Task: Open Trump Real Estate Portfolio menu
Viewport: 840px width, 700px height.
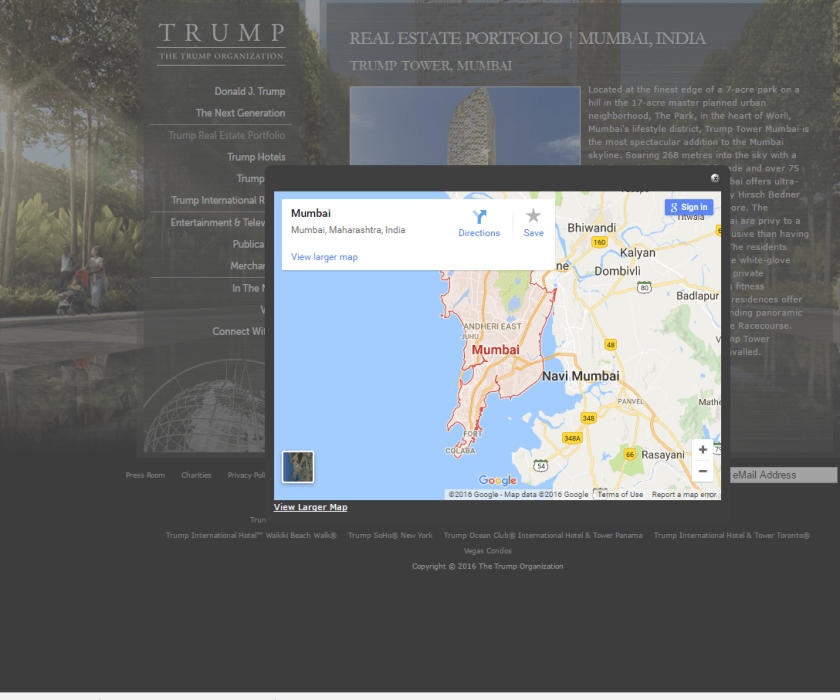Action: (226, 135)
